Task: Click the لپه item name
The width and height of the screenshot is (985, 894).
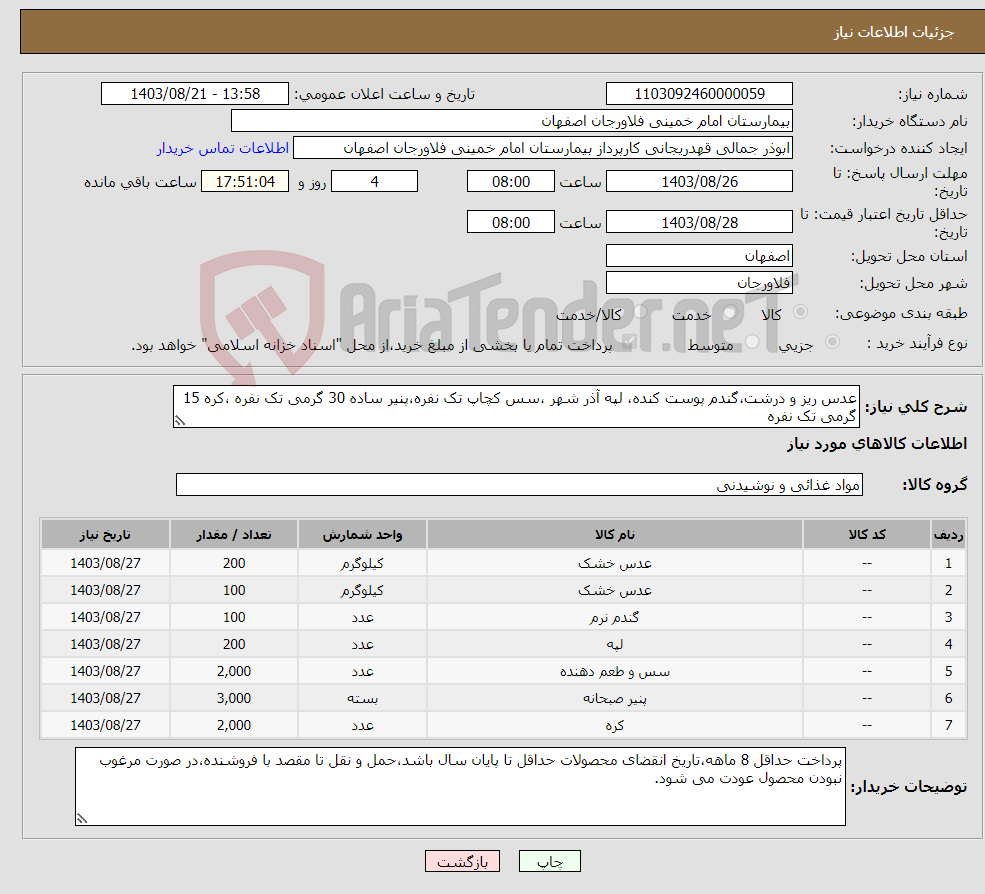Action: click(614, 645)
